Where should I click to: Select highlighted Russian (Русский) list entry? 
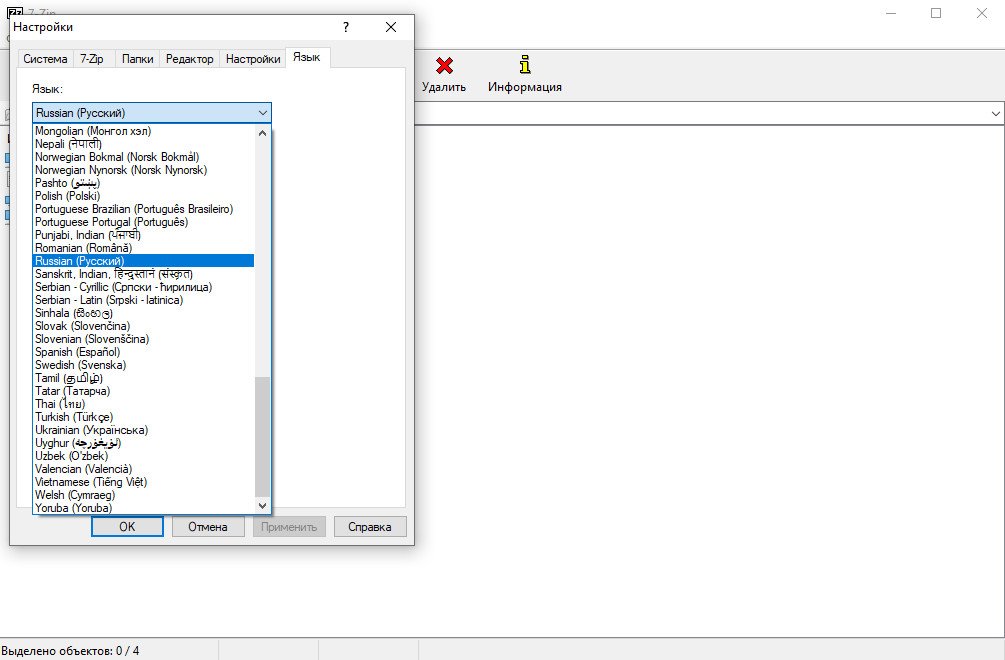144,261
